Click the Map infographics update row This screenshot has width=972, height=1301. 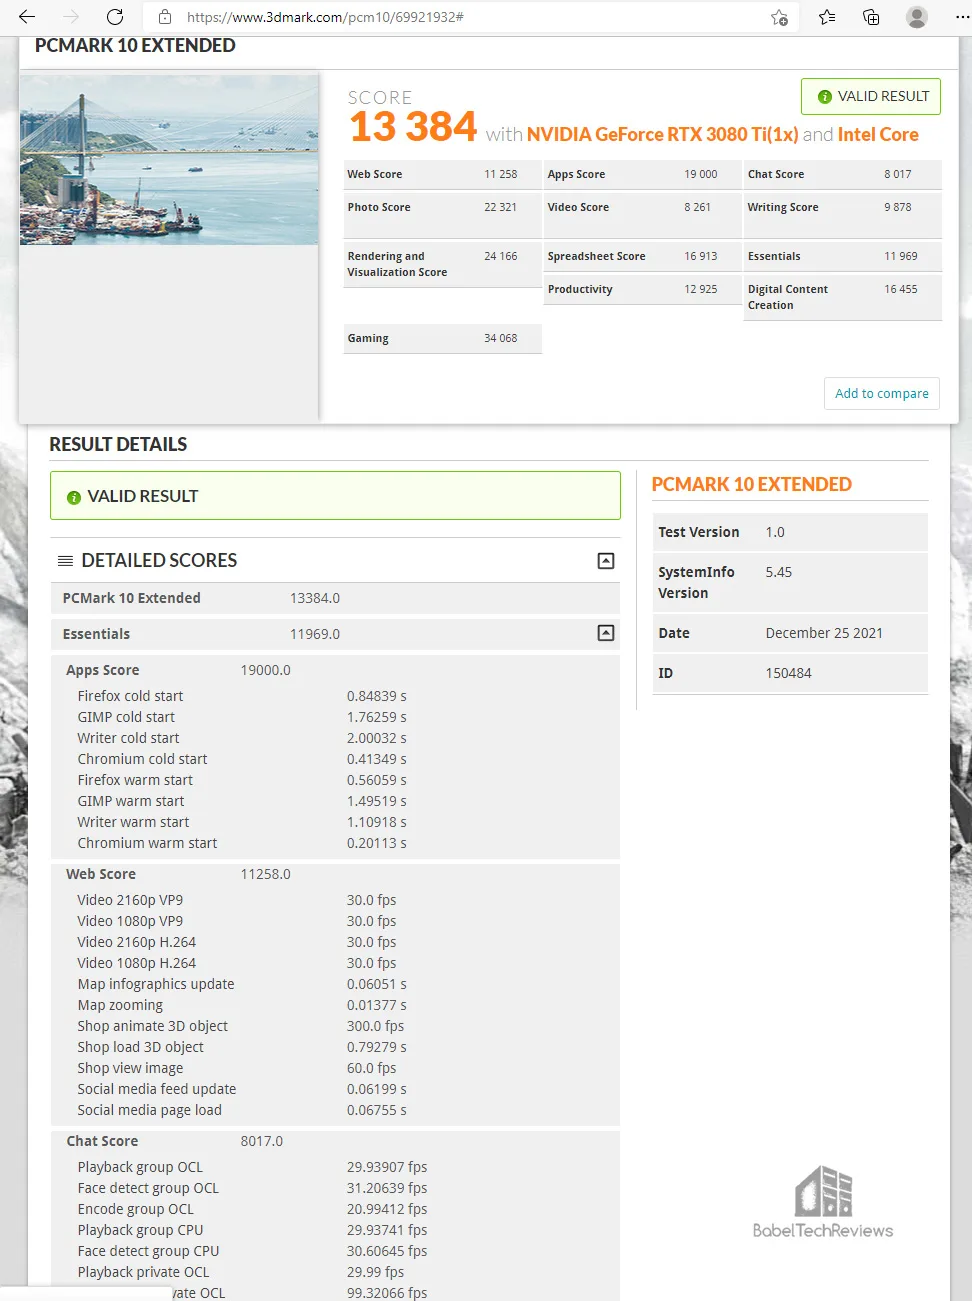pyautogui.click(x=335, y=984)
